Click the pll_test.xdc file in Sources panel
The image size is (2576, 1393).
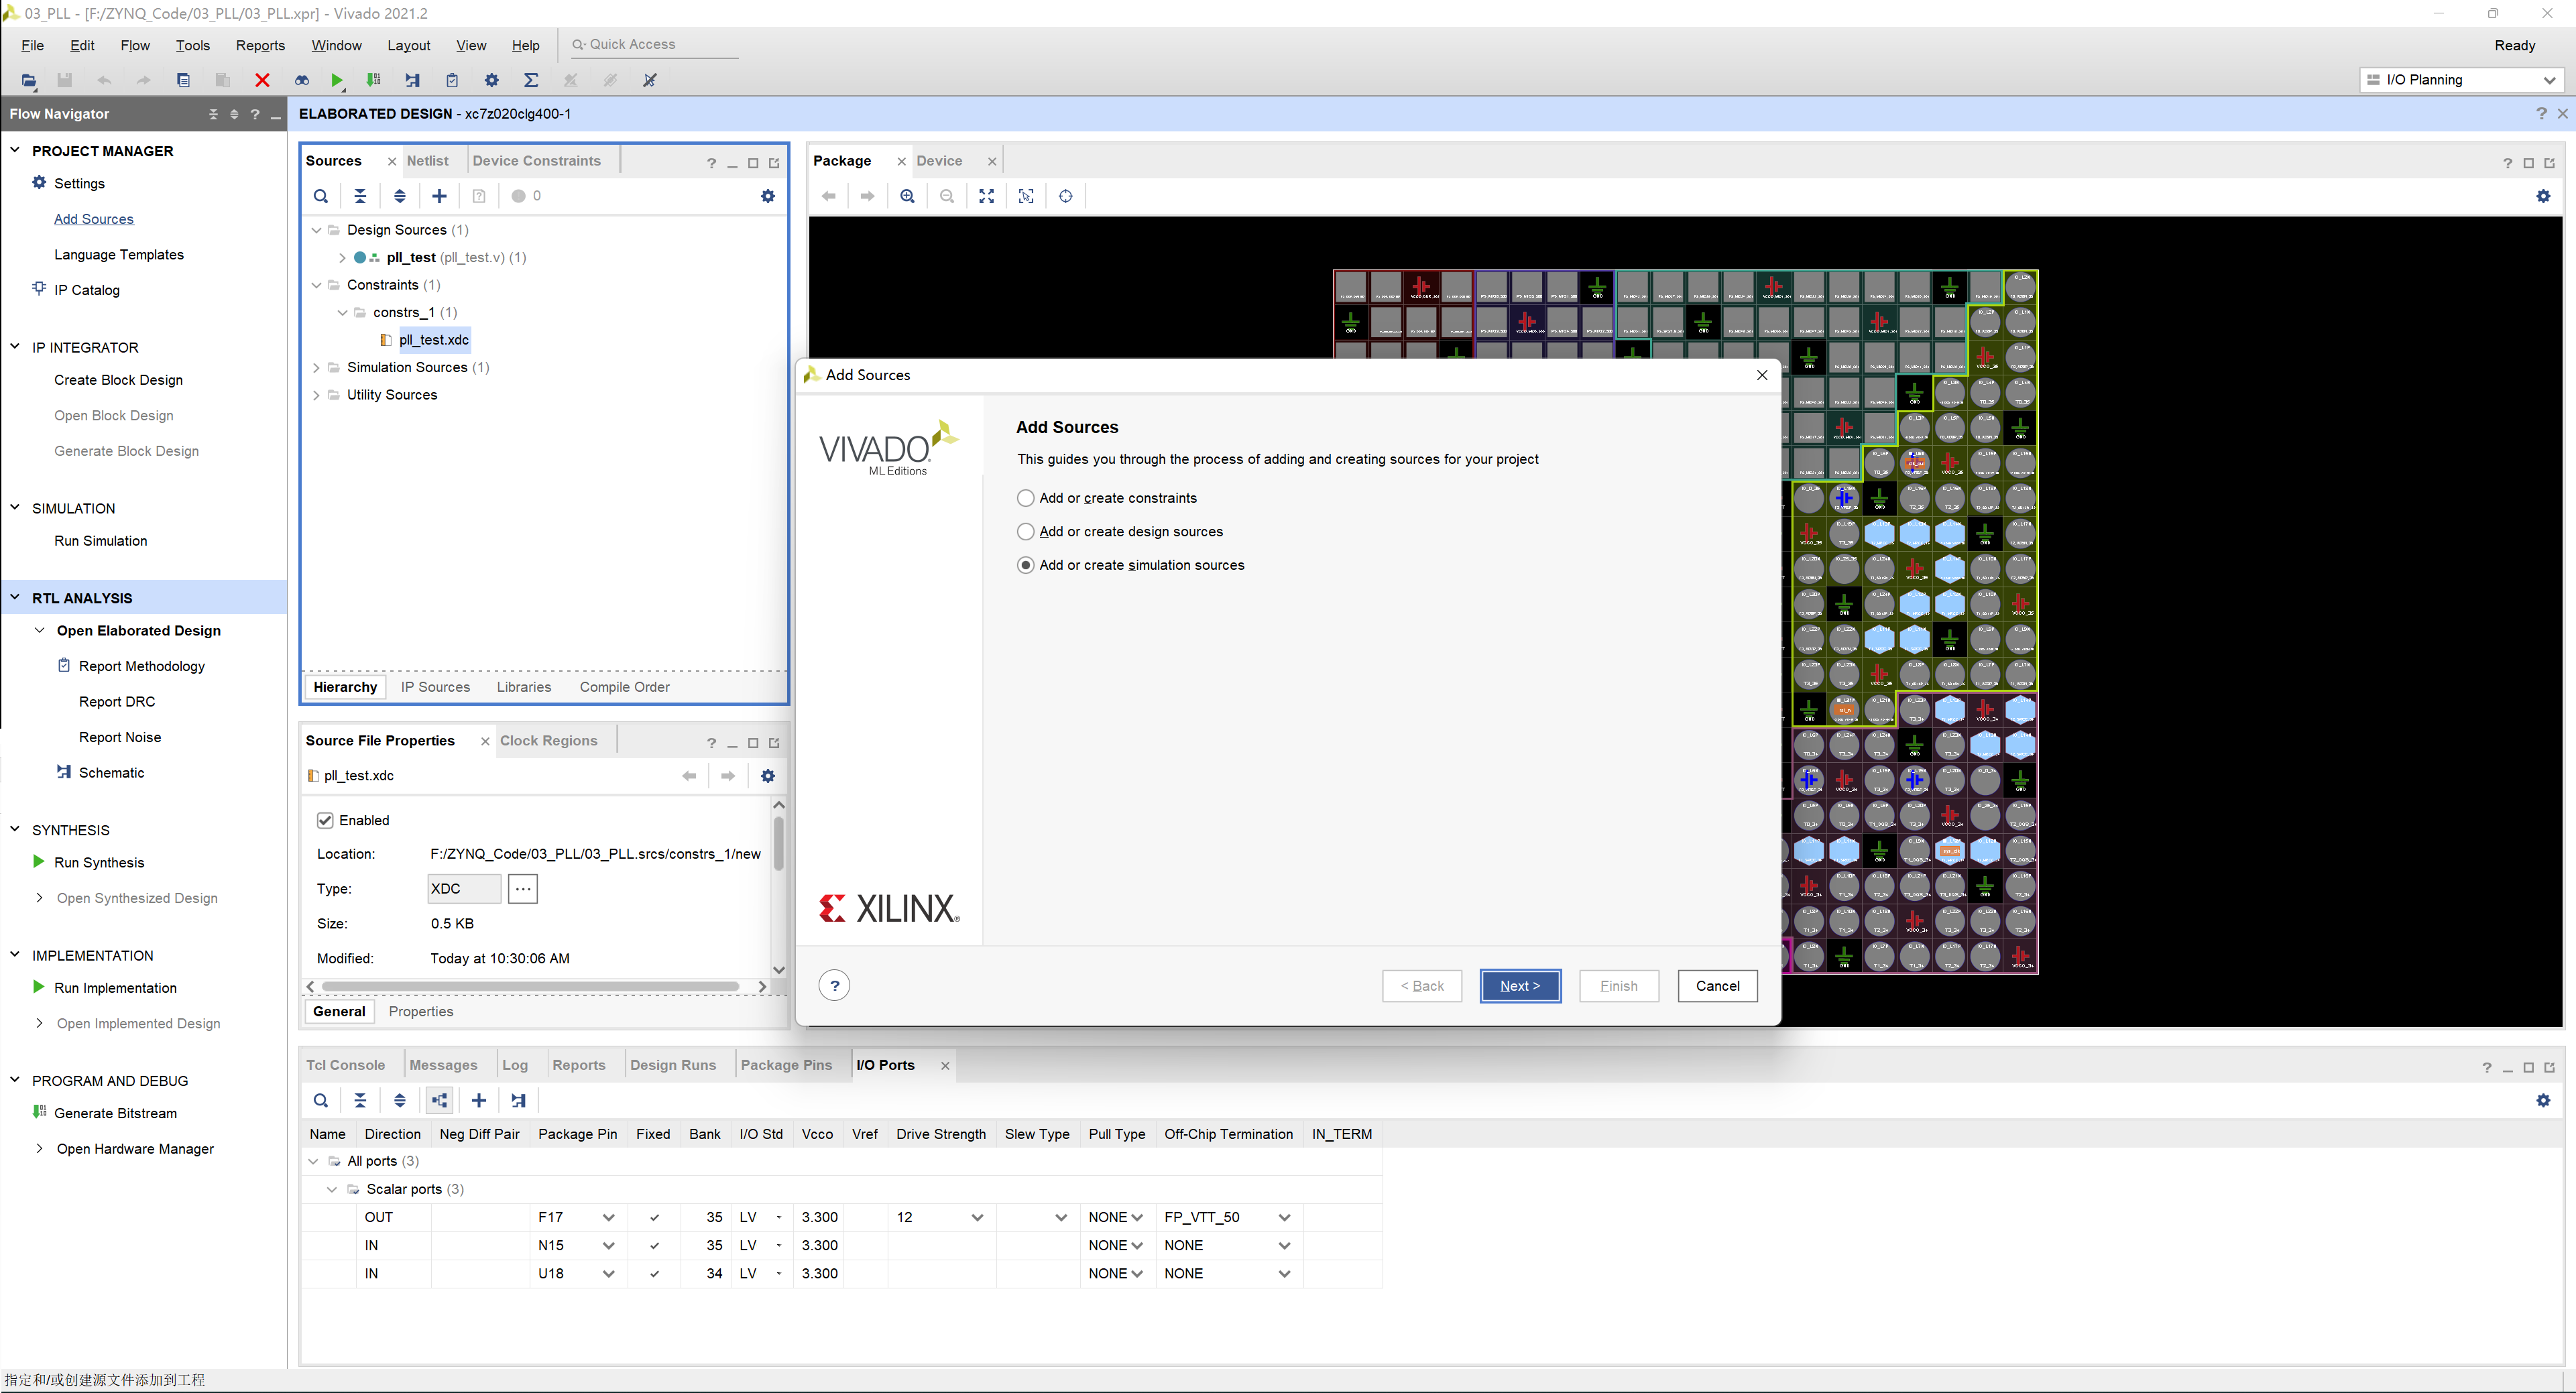[432, 338]
